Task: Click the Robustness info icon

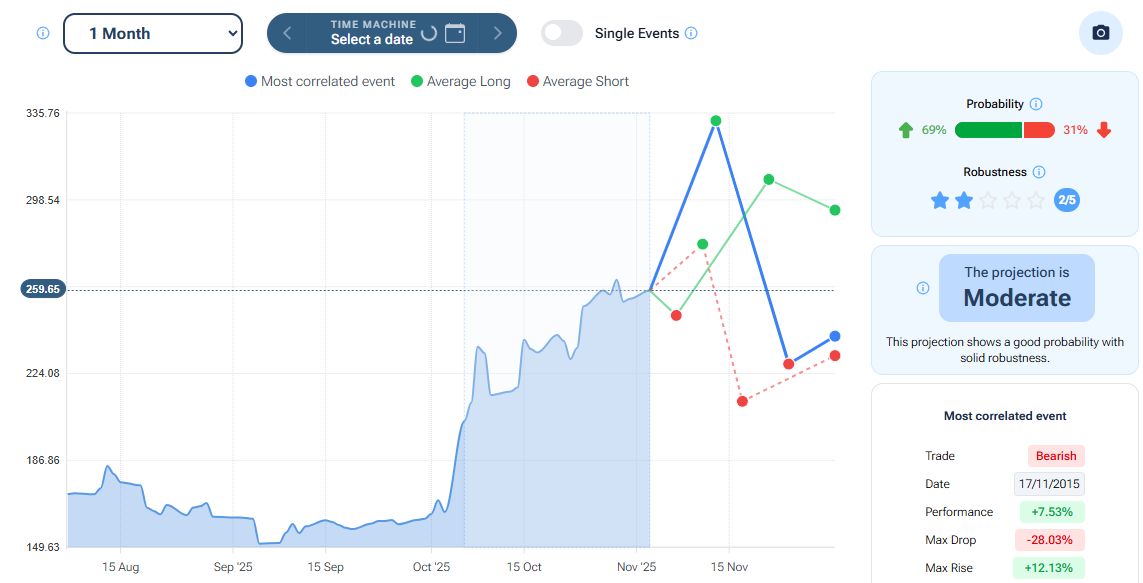Action: 1039,172
